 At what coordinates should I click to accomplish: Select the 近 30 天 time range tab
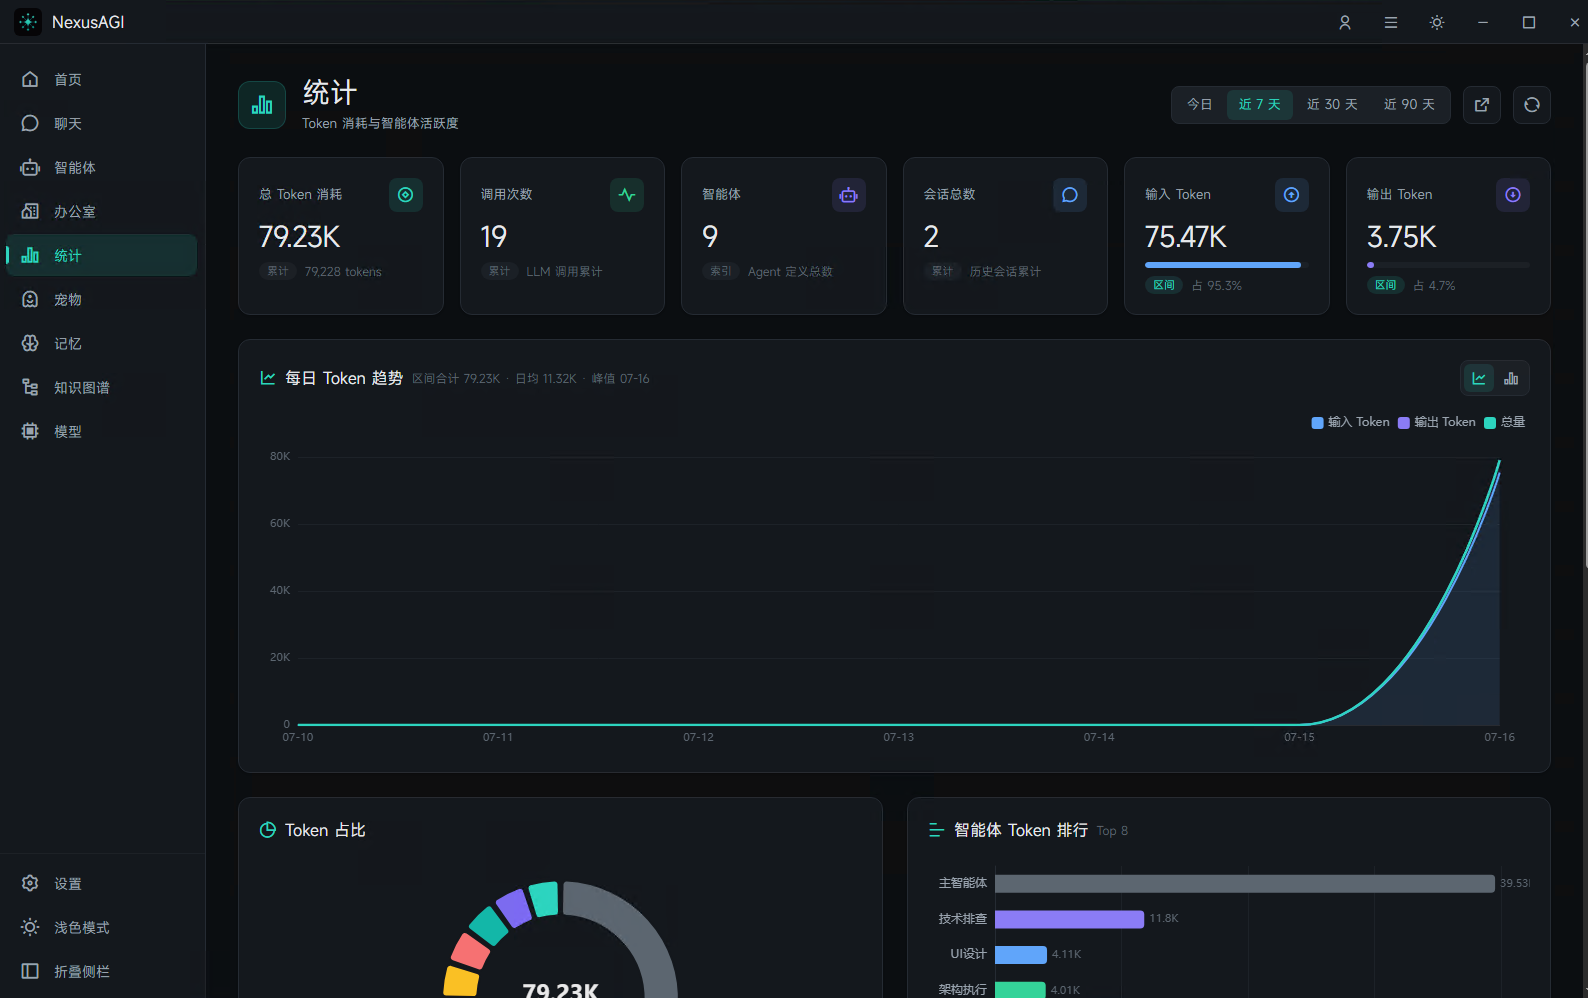(1332, 105)
